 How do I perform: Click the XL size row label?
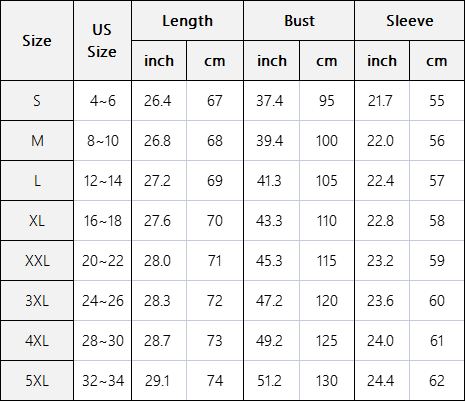click(37, 221)
